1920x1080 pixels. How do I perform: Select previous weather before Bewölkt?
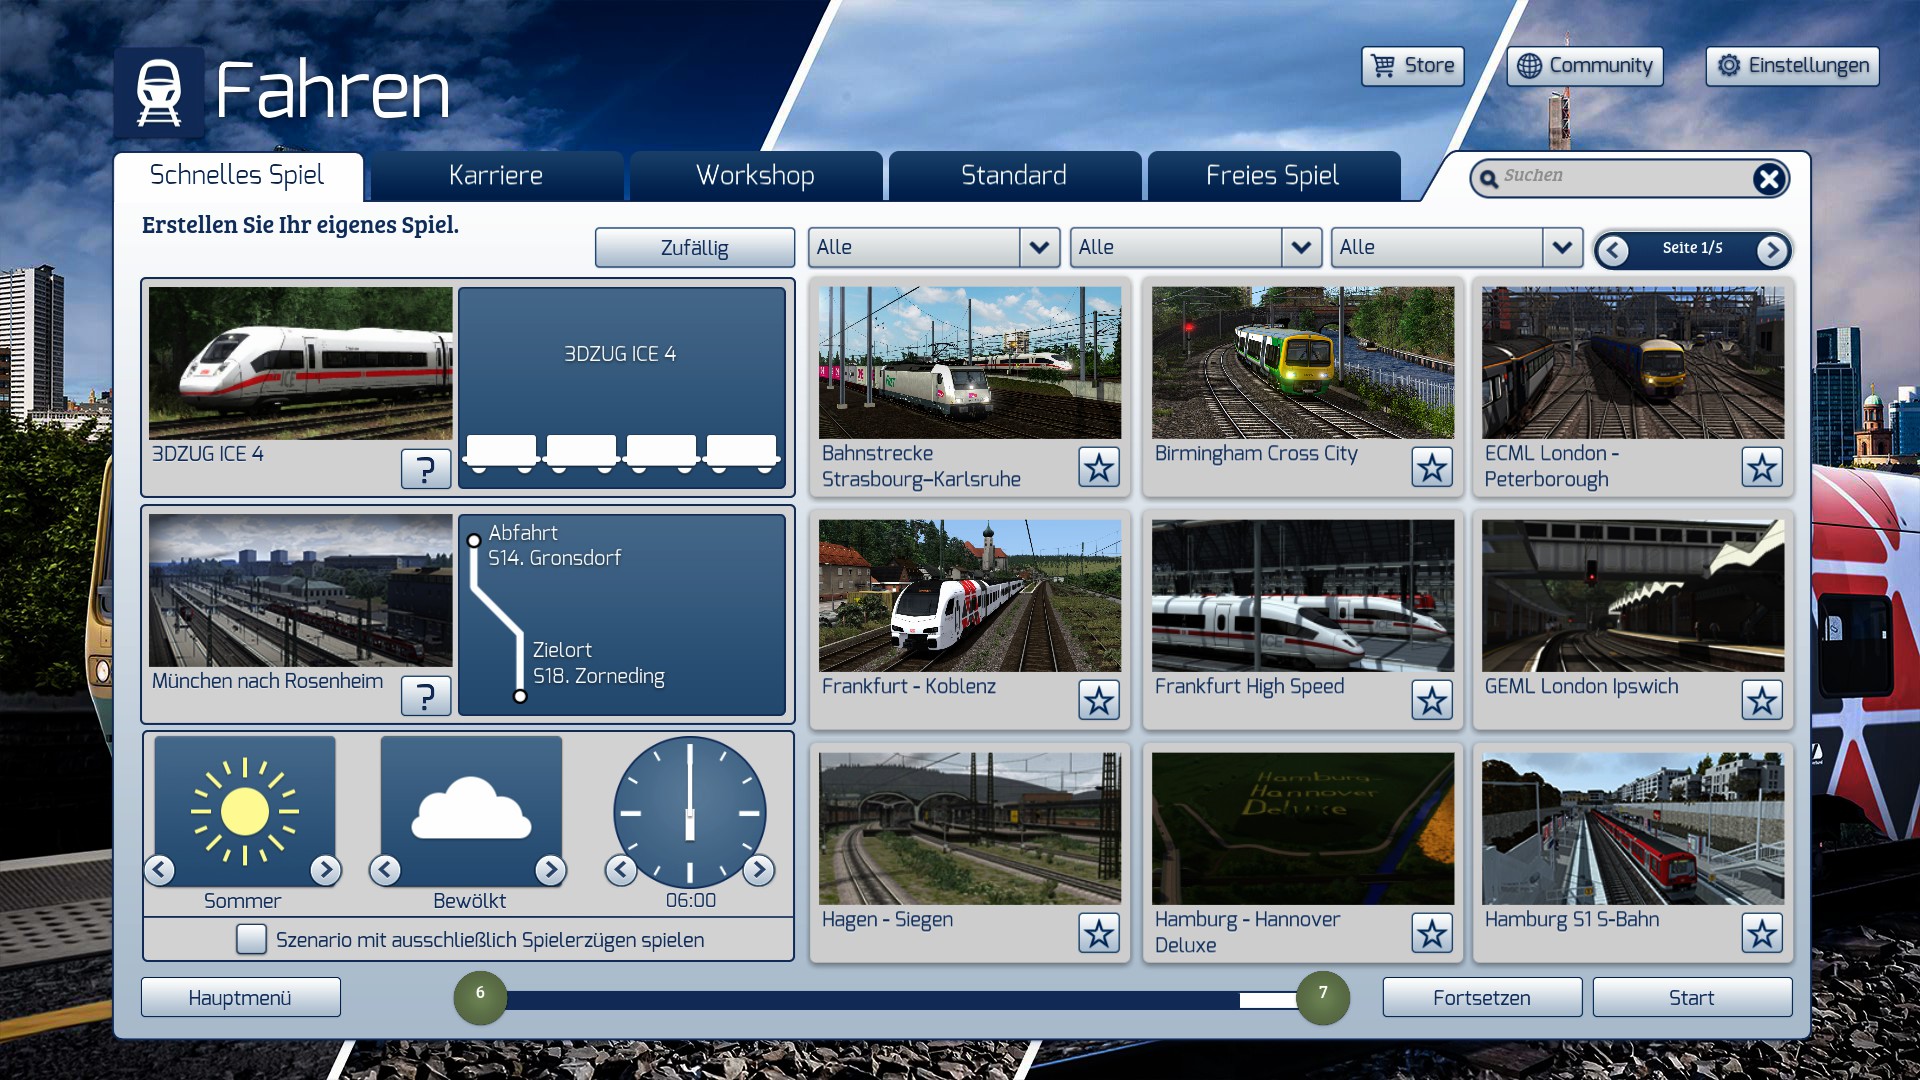coord(385,870)
